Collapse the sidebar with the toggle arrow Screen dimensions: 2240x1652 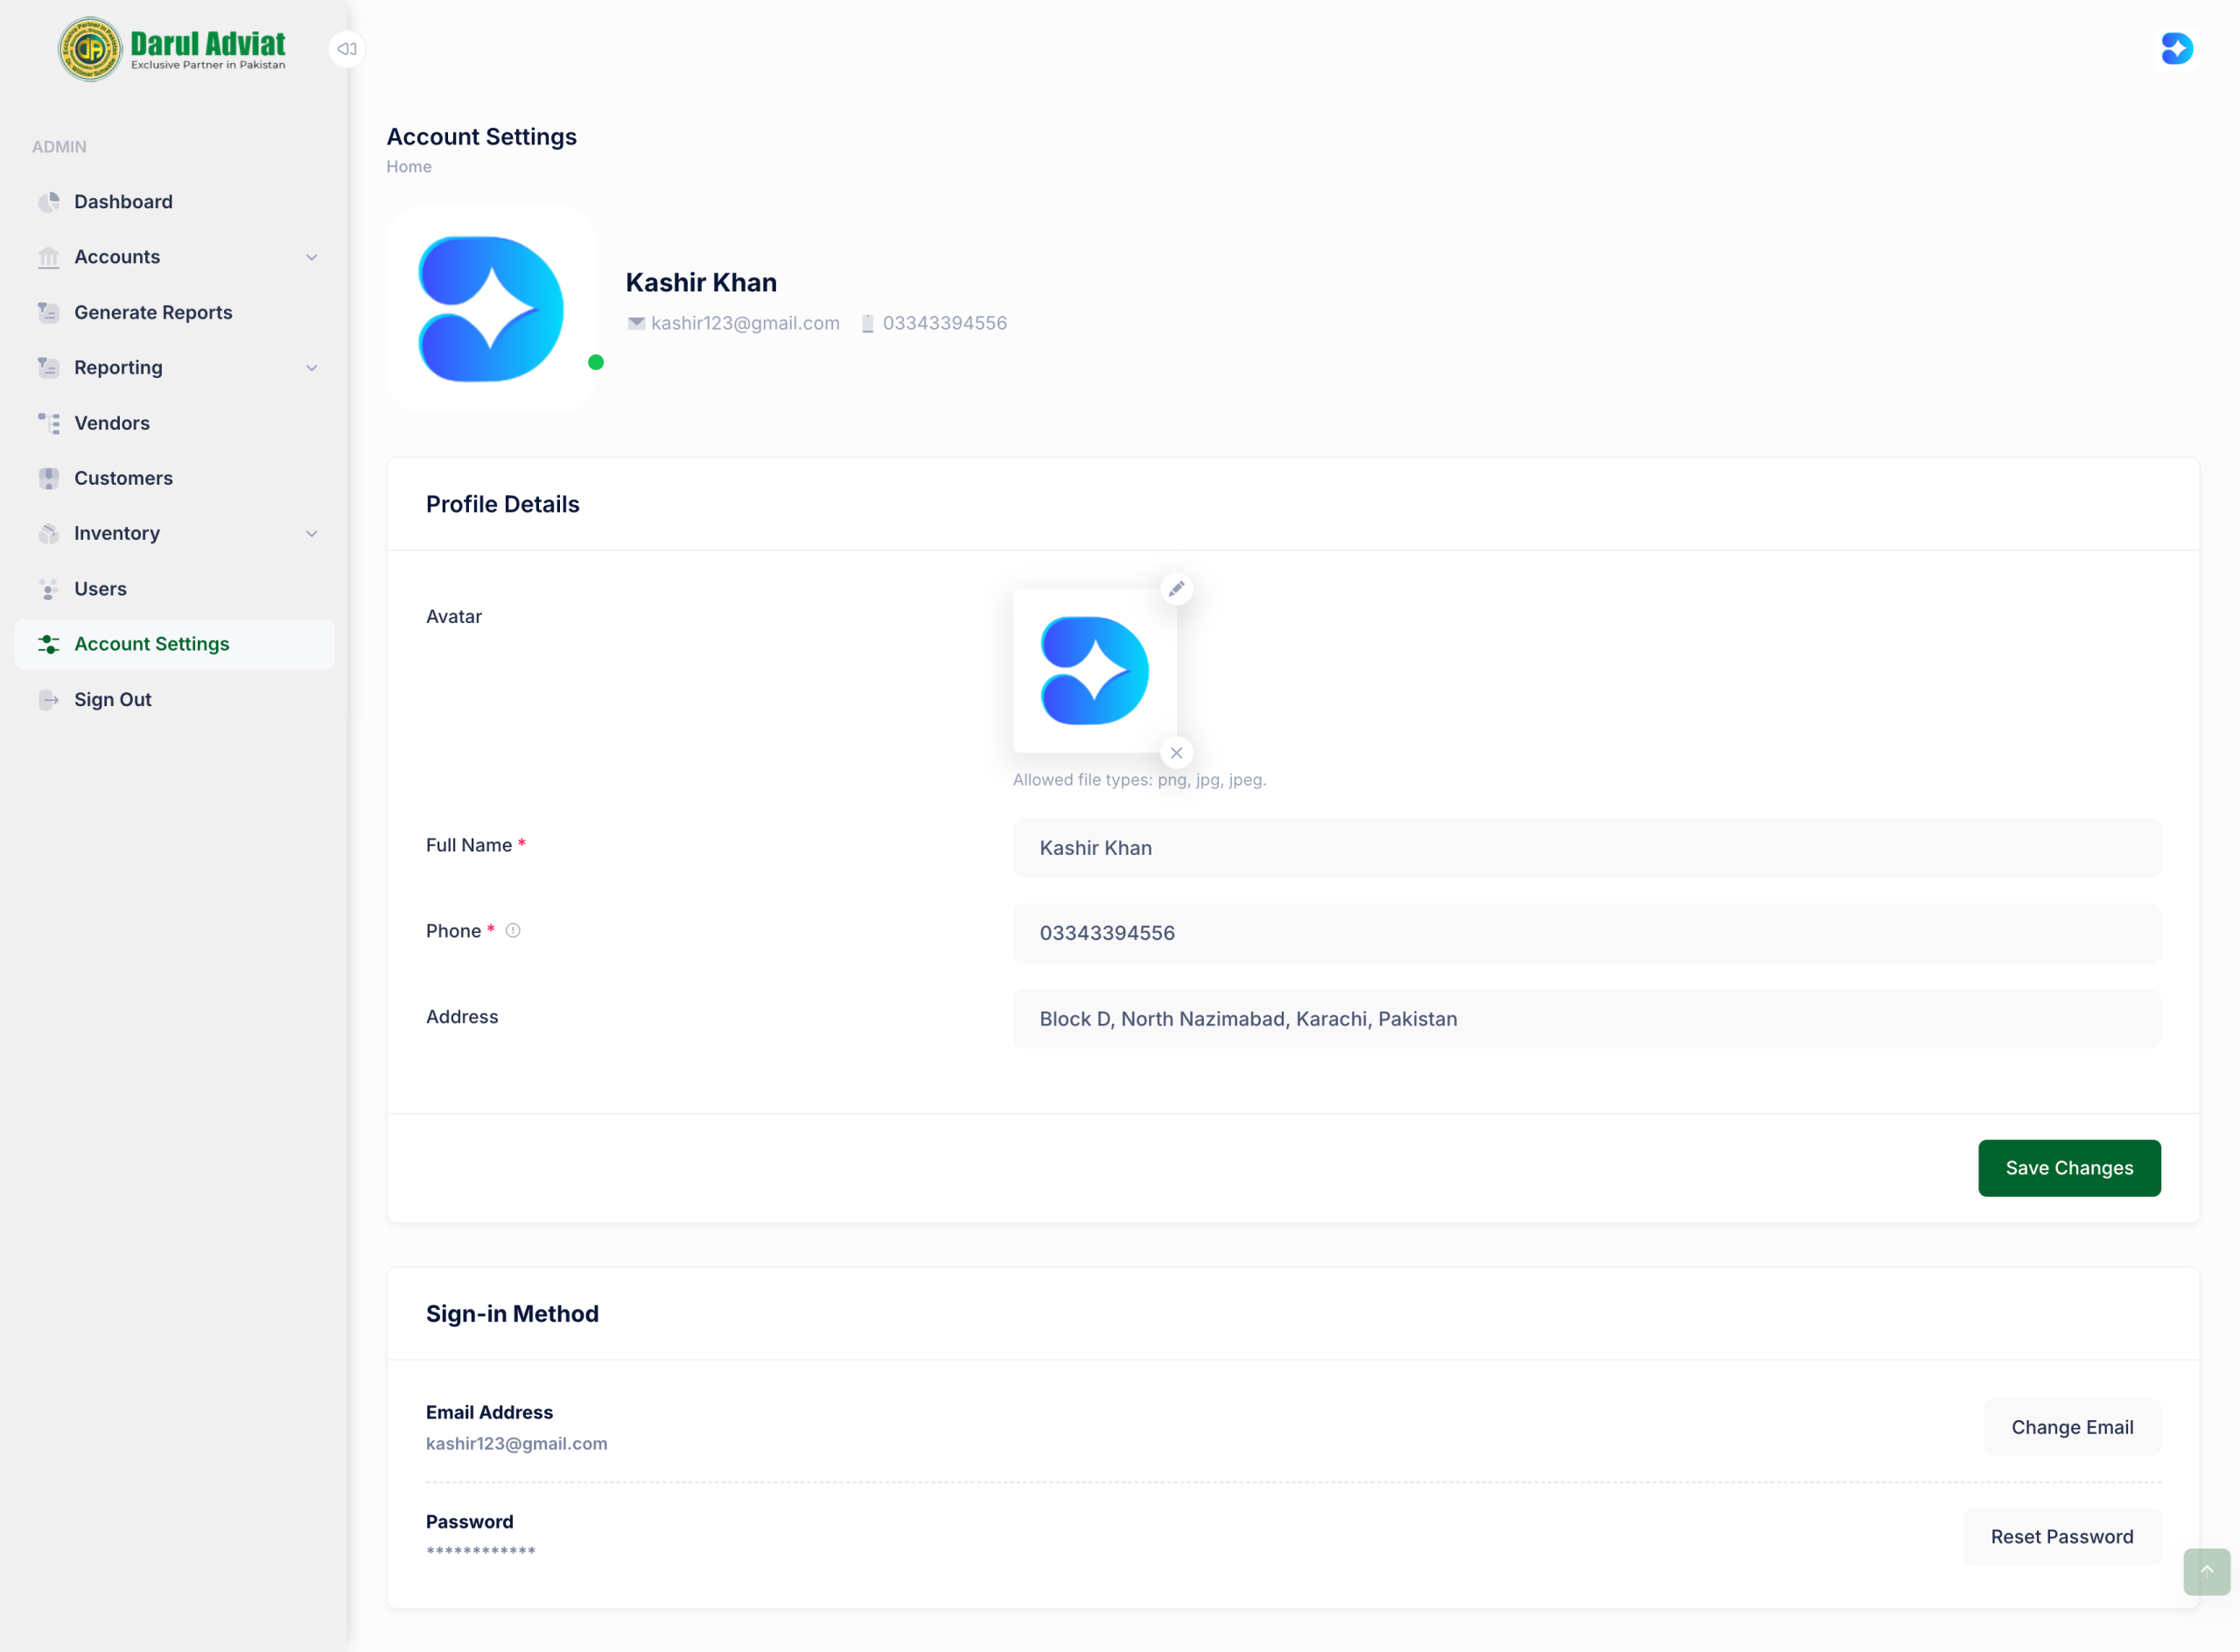346,48
